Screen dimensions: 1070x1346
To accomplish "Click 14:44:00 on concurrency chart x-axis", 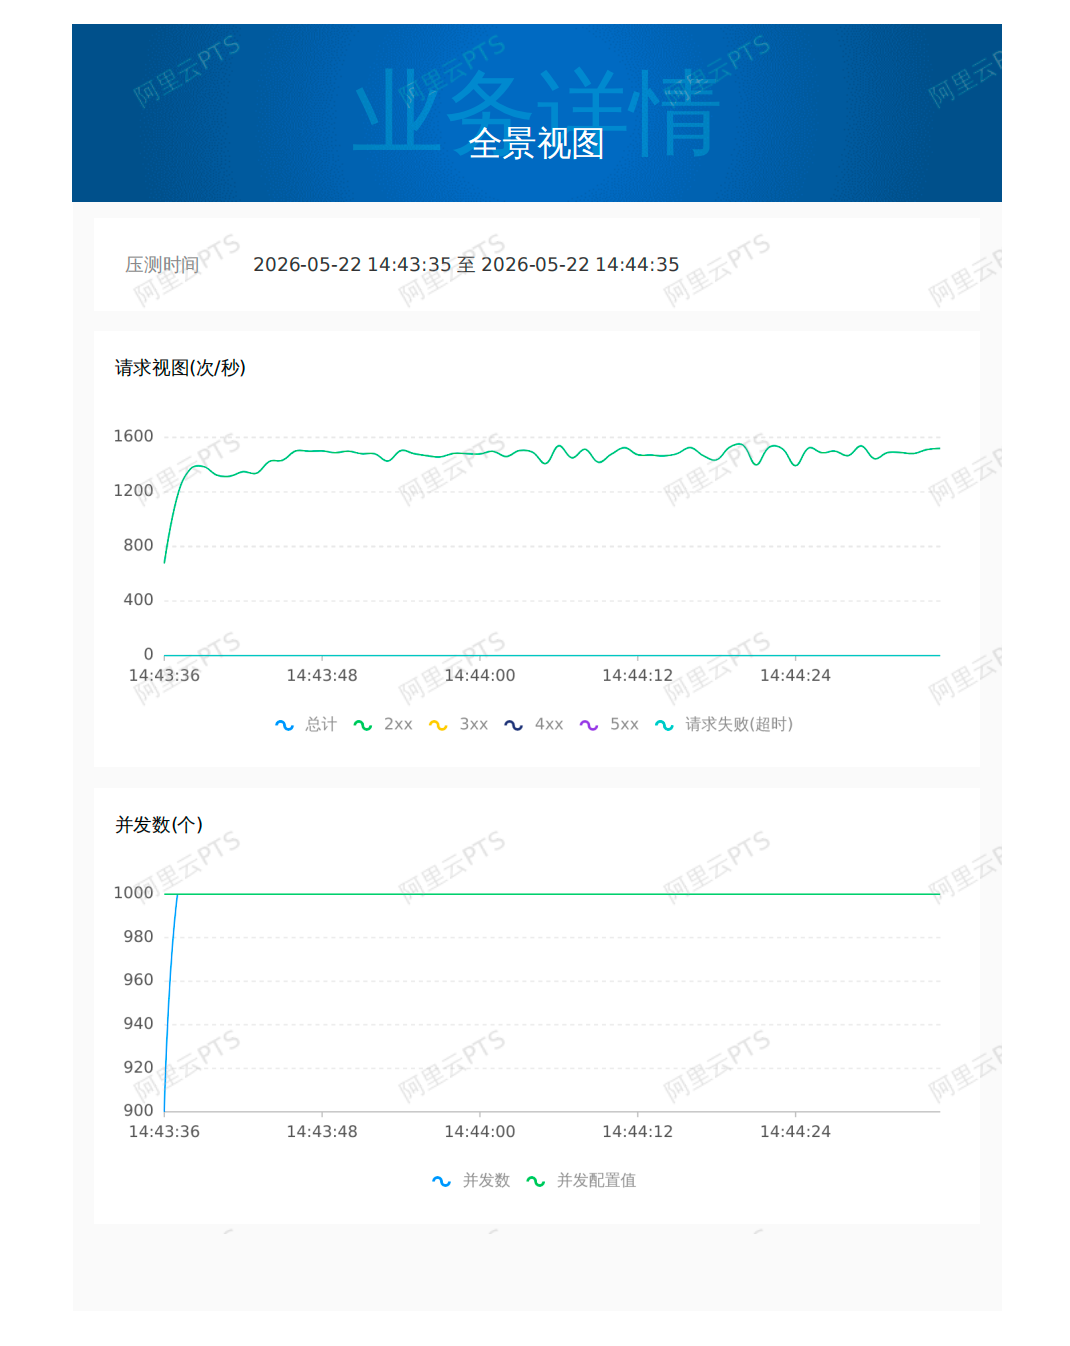I will point(480,1131).
